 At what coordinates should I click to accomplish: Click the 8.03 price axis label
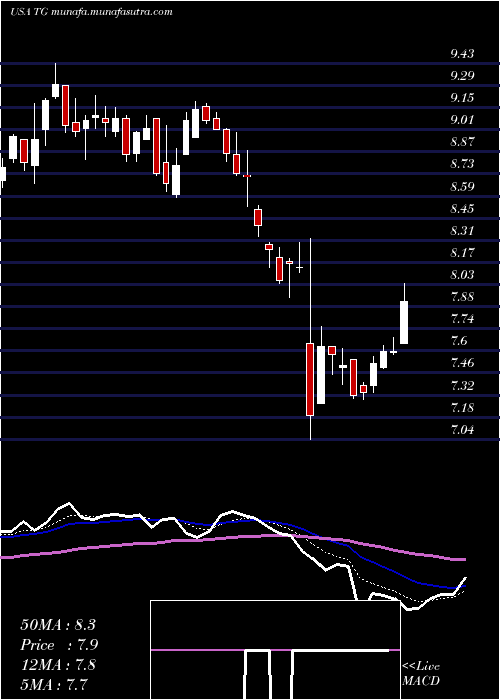pos(462,275)
